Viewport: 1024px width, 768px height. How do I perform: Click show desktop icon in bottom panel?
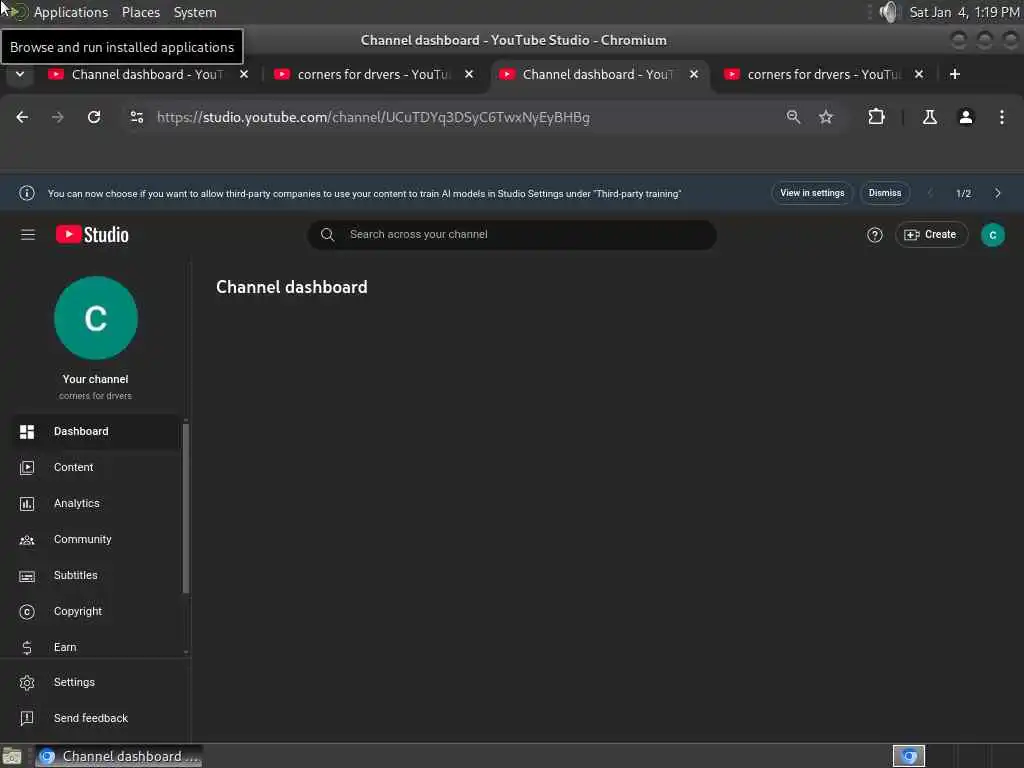12,757
